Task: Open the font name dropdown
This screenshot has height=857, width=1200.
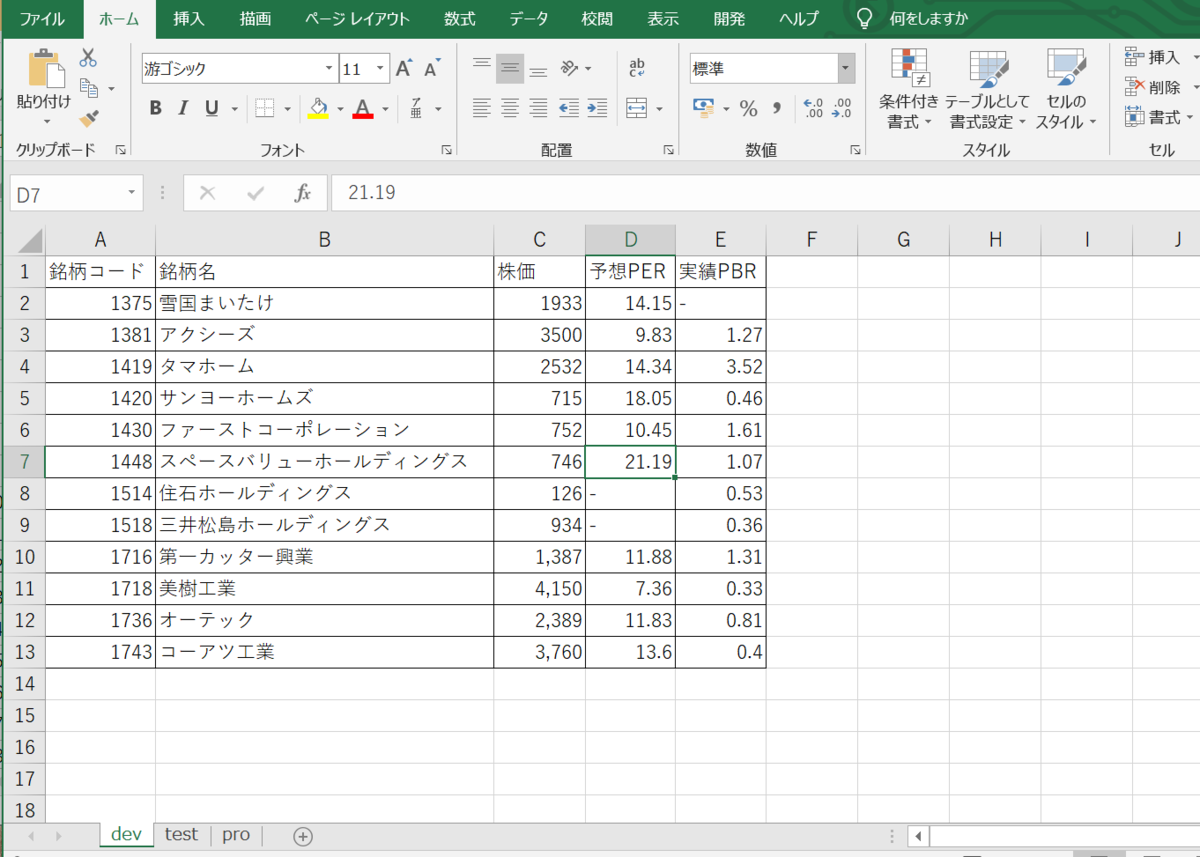Action: (x=327, y=68)
